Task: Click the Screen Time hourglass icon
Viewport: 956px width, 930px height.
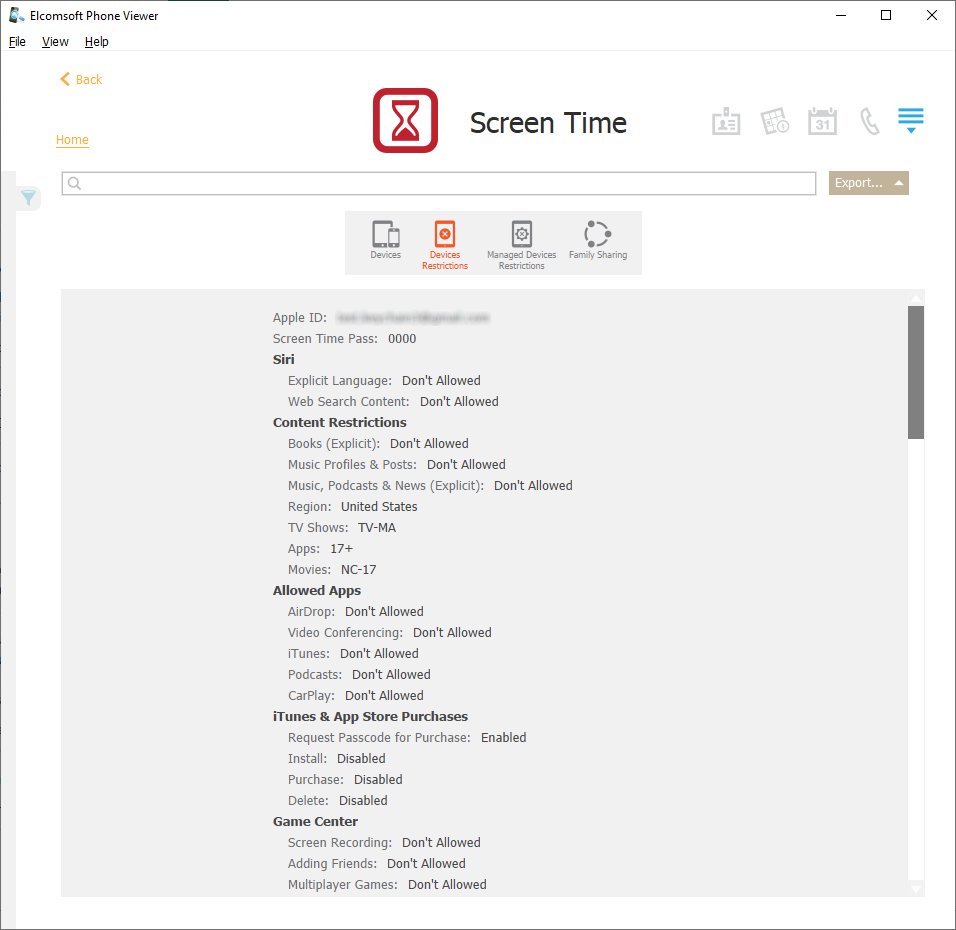Action: 405,121
